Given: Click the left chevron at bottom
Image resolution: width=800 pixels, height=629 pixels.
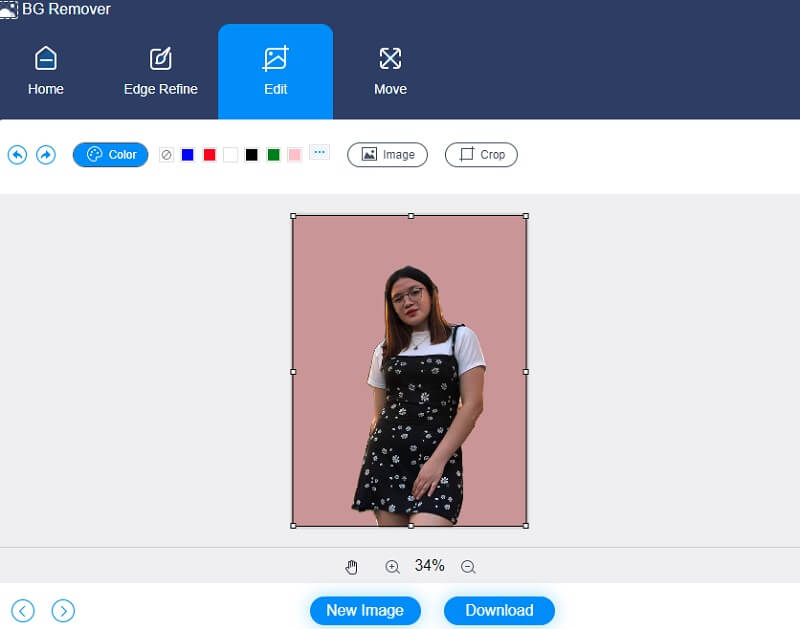Looking at the screenshot, I should (x=22, y=610).
